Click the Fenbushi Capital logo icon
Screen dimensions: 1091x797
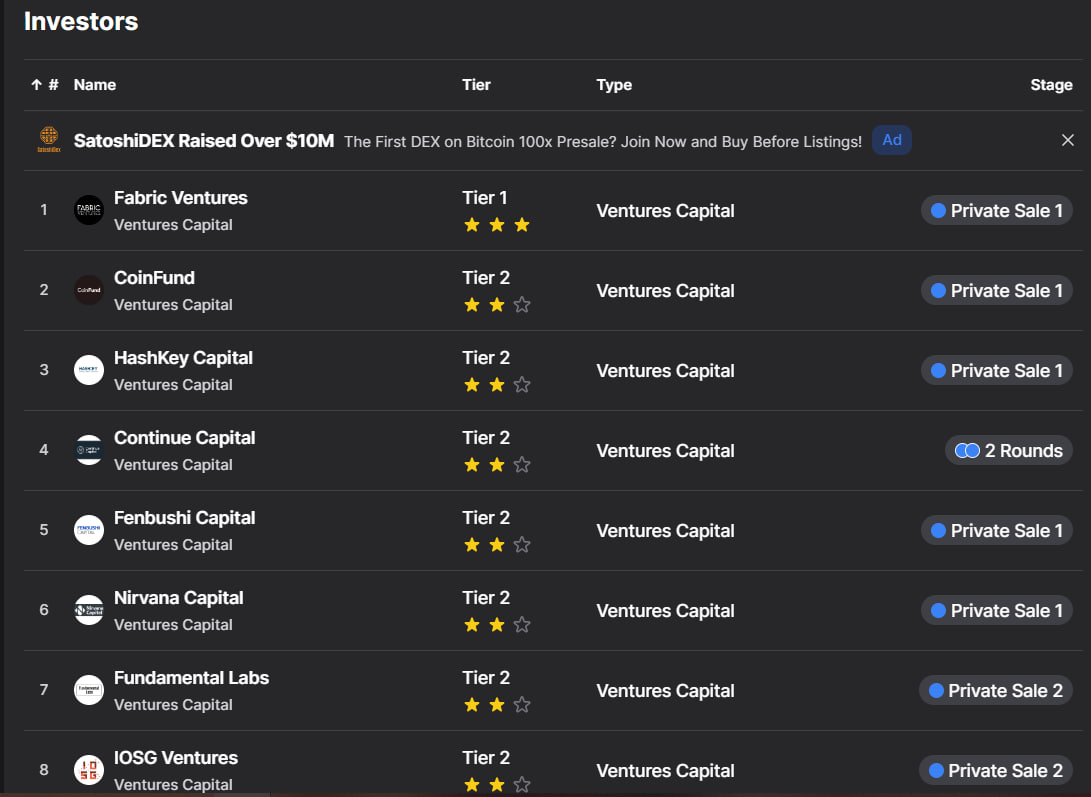[89, 530]
